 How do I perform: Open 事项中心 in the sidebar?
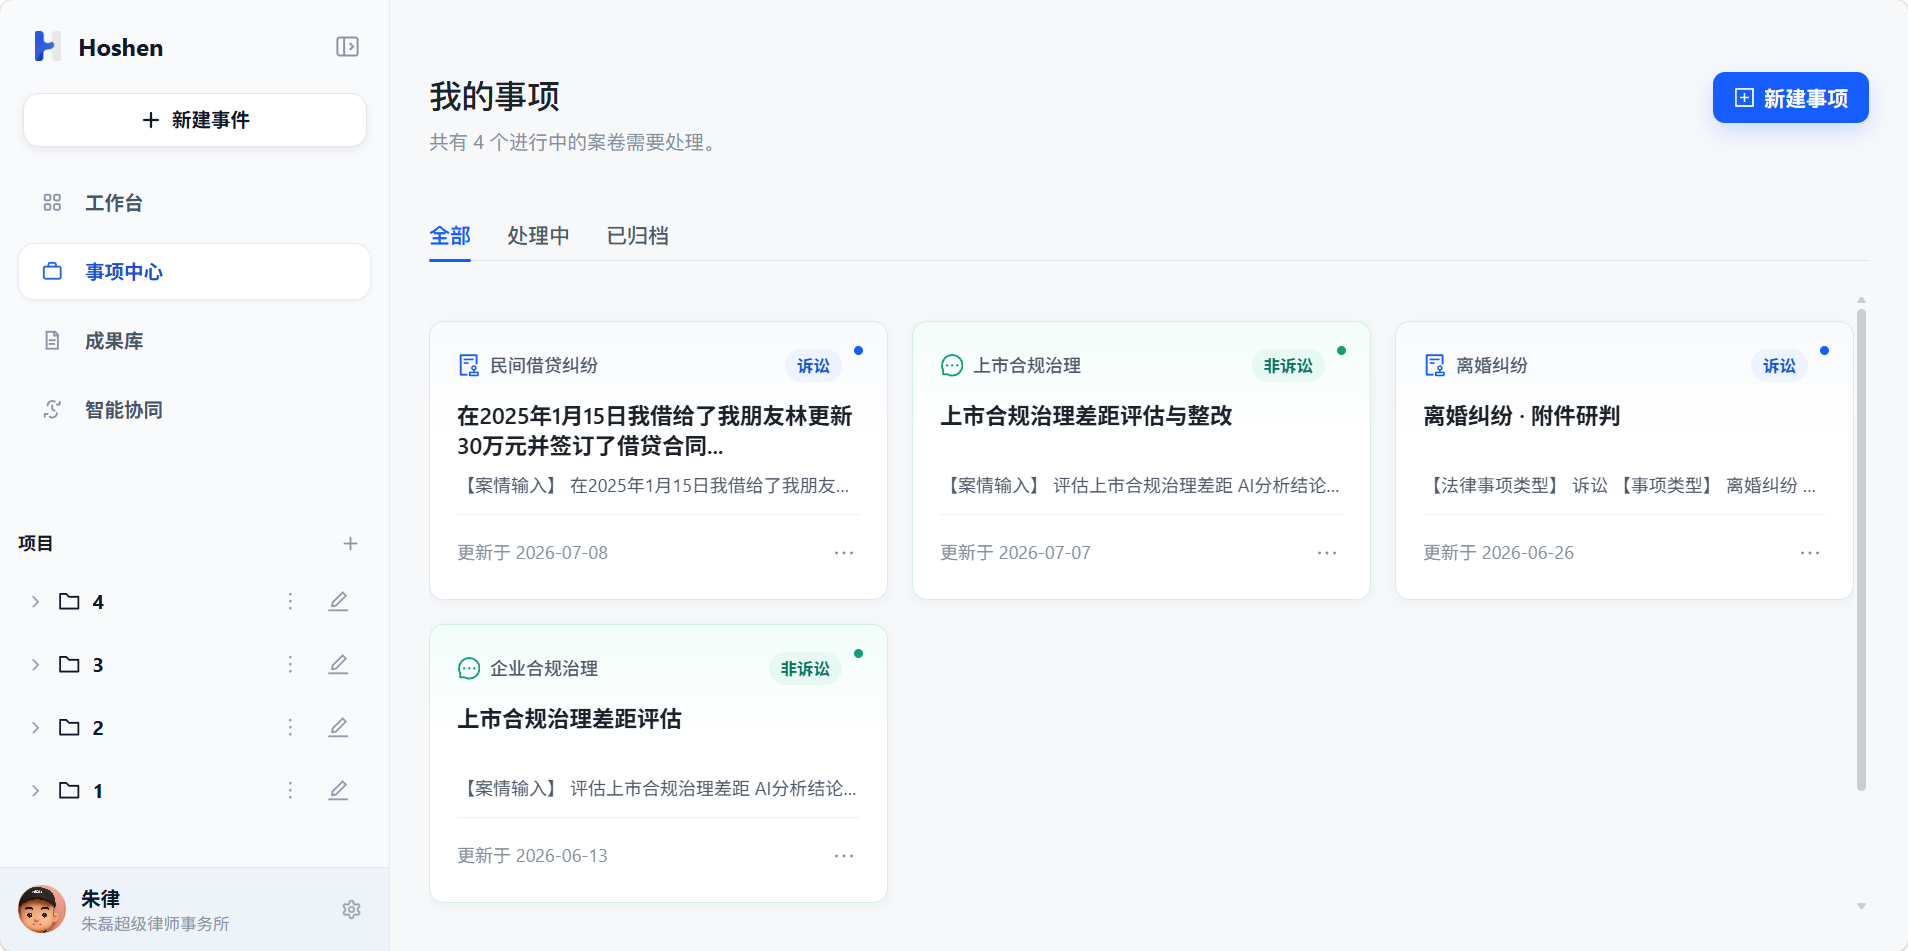(195, 272)
